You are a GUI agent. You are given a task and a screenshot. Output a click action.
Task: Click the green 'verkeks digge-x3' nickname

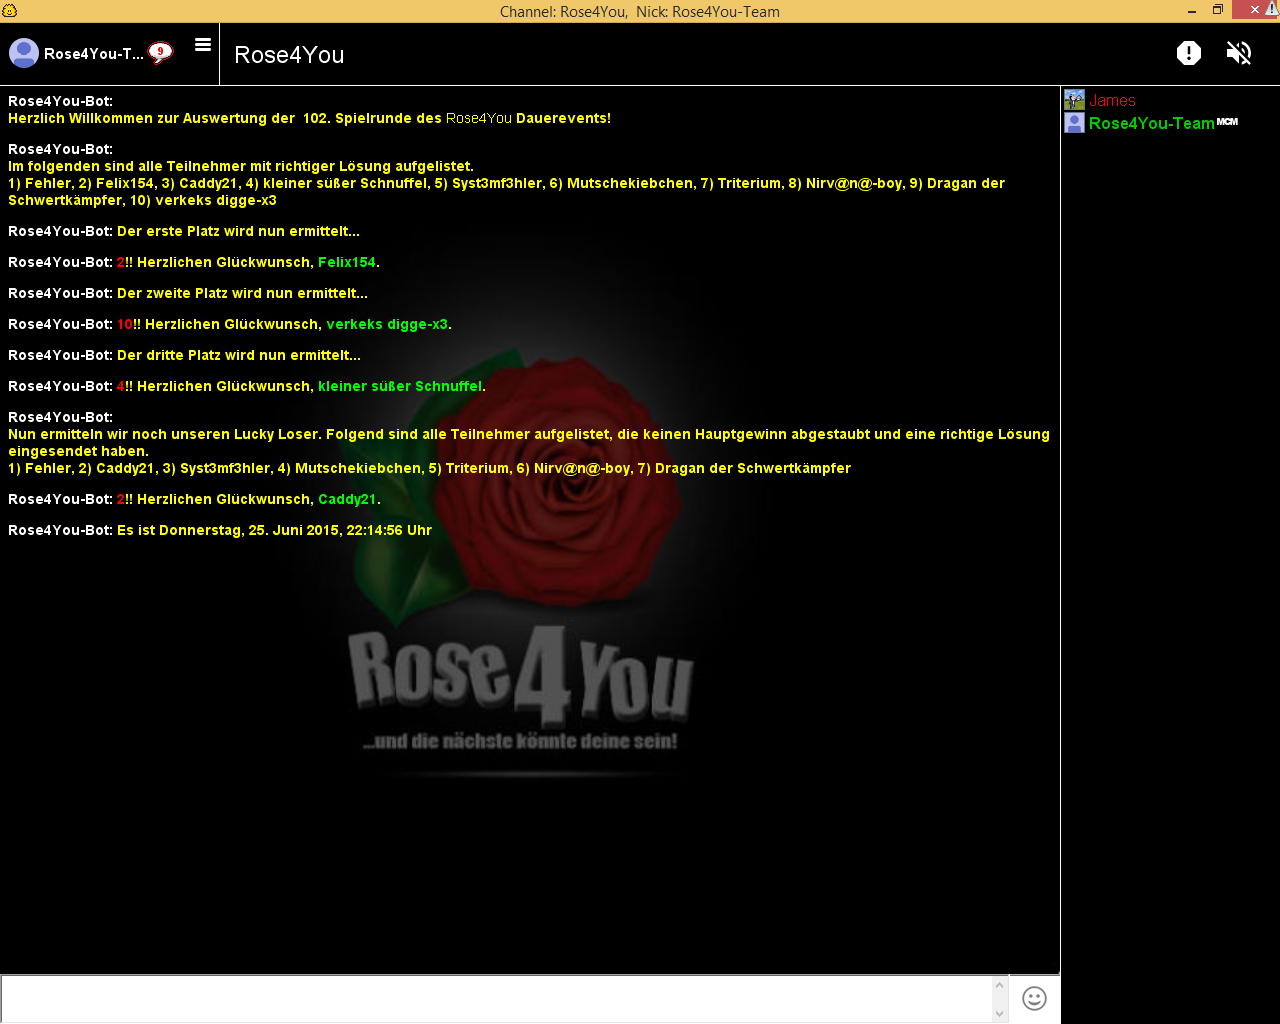[387, 325]
